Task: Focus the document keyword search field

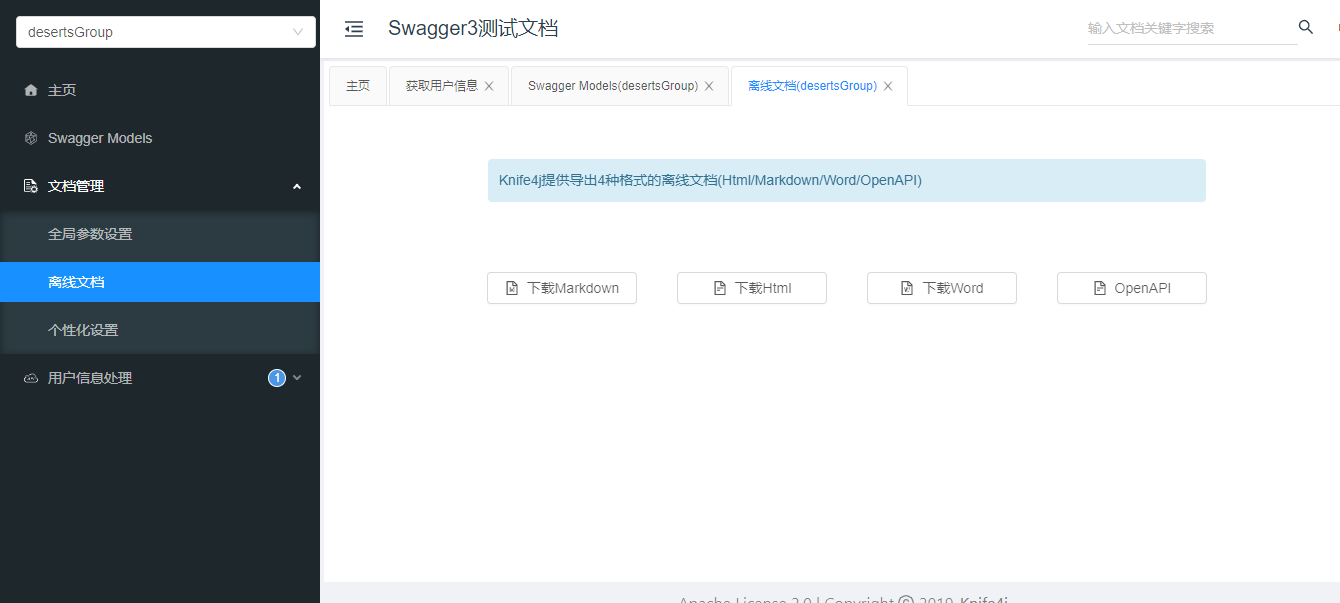Action: tap(1192, 28)
